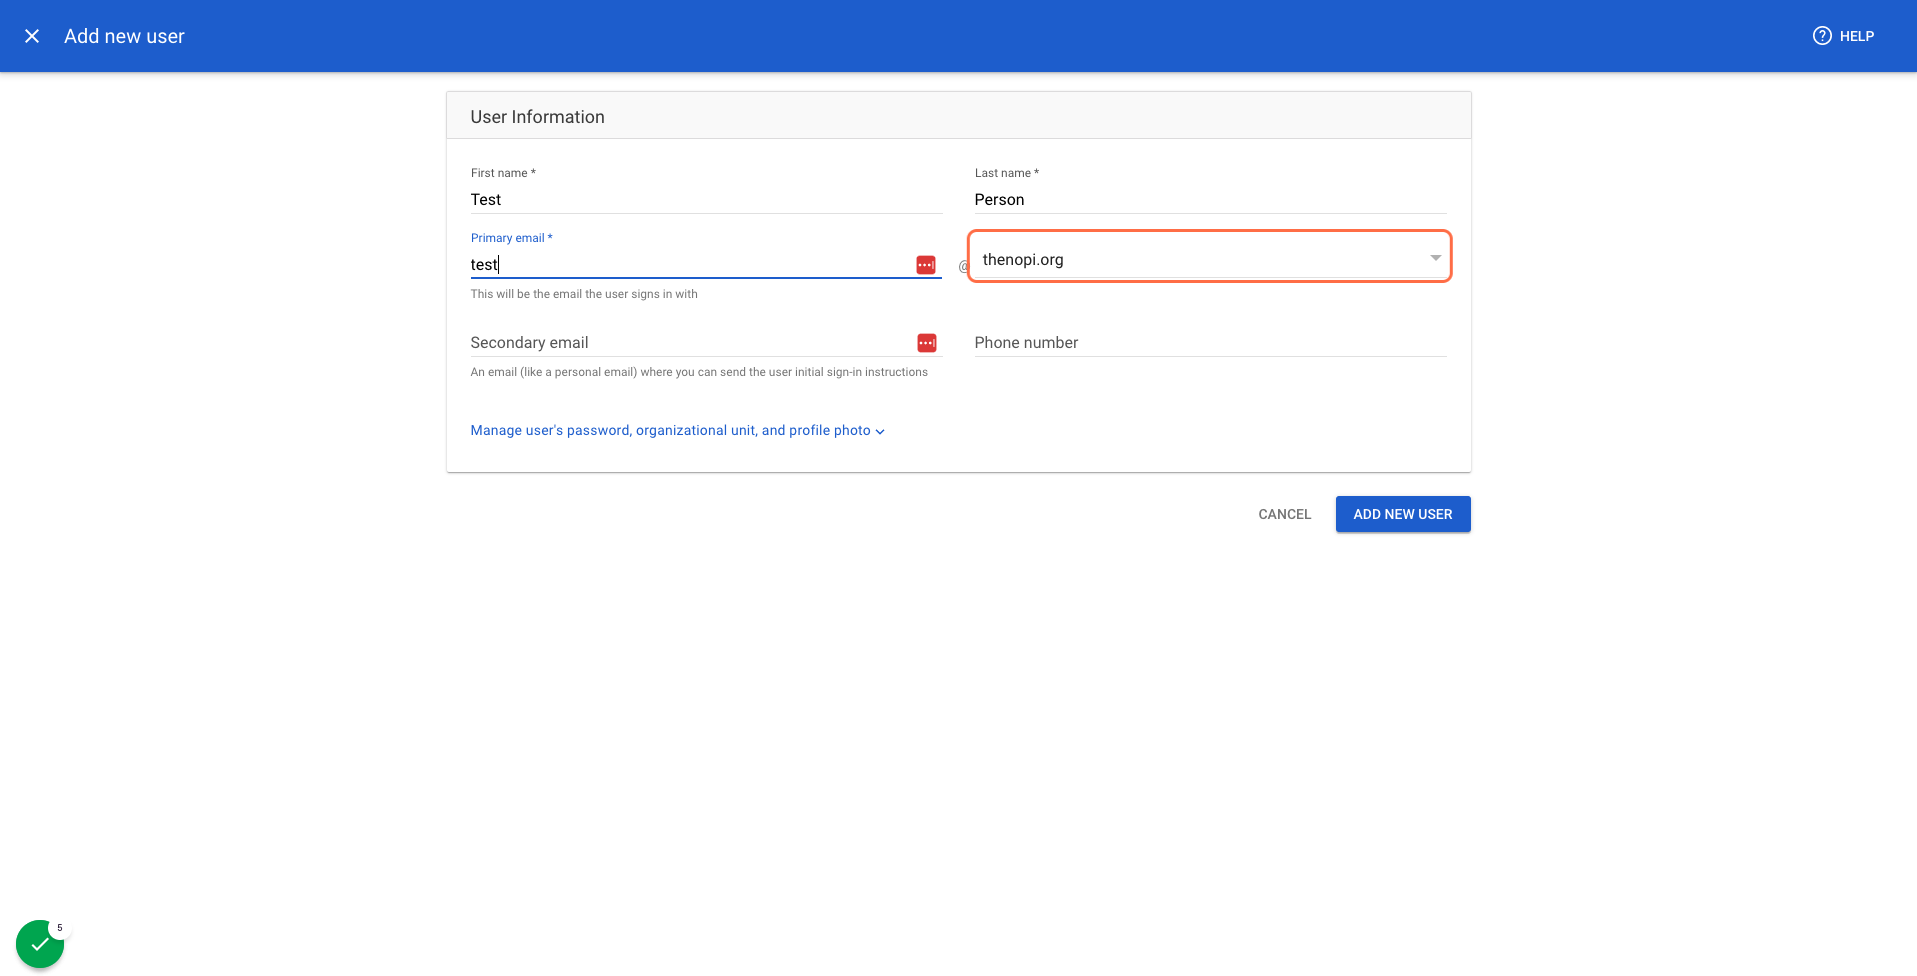This screenshot has height=976, width=1917.
Task: Click the CANCEL button
Action: [x=1284, y=514]
